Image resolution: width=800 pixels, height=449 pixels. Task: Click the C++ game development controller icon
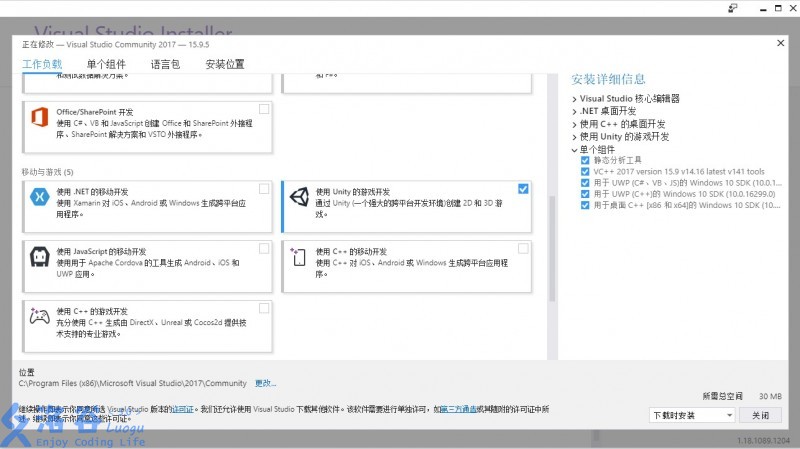click(40, 316)
